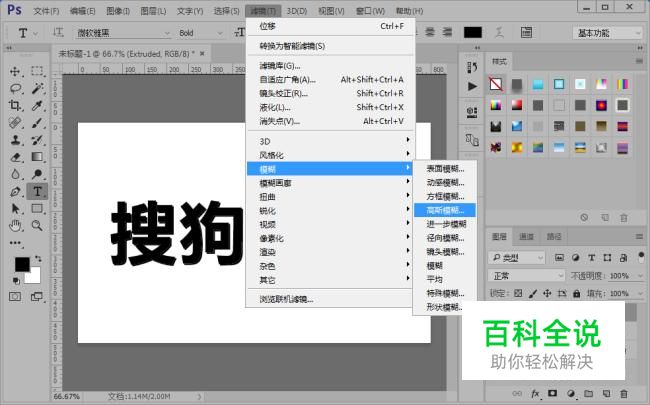This screenshot has width=650, height=405.
Task: Toggle adjustment layer filter icon
Action: (575, 258)
